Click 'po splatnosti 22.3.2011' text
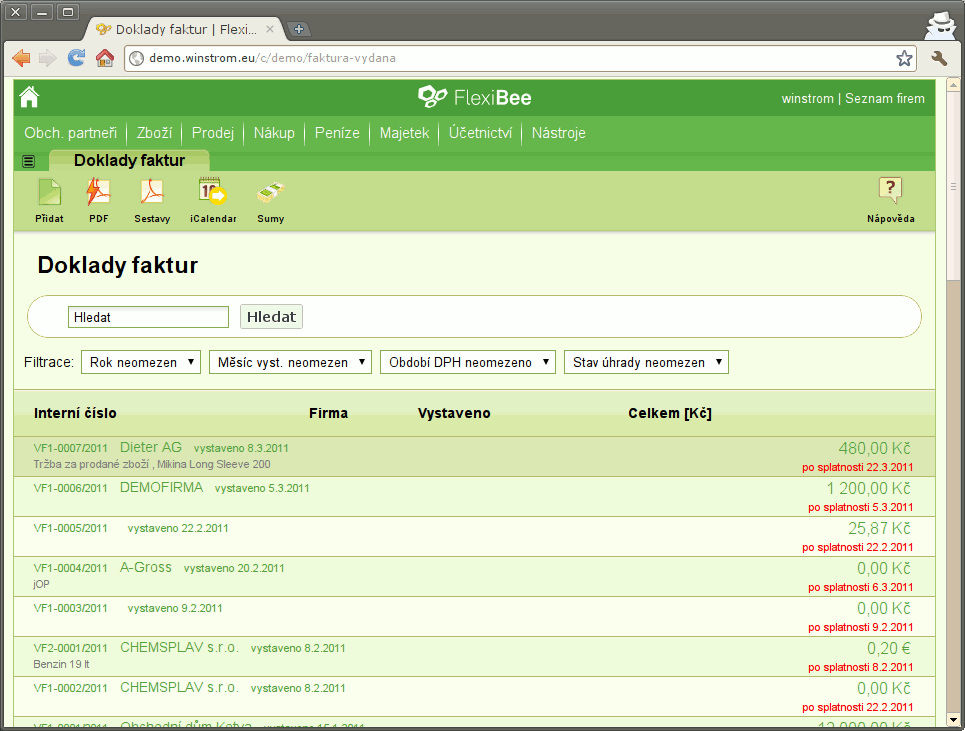Screen dimensions: 965x731 [x=858, y=468]
